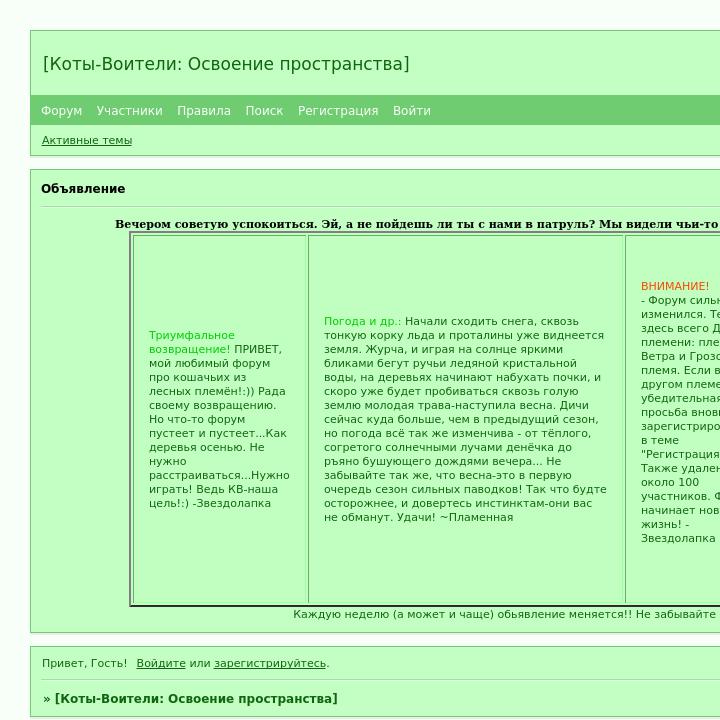Click the Погода и др.: label
This screenshot has height=720, width=720.
click(x=362, y=321)
